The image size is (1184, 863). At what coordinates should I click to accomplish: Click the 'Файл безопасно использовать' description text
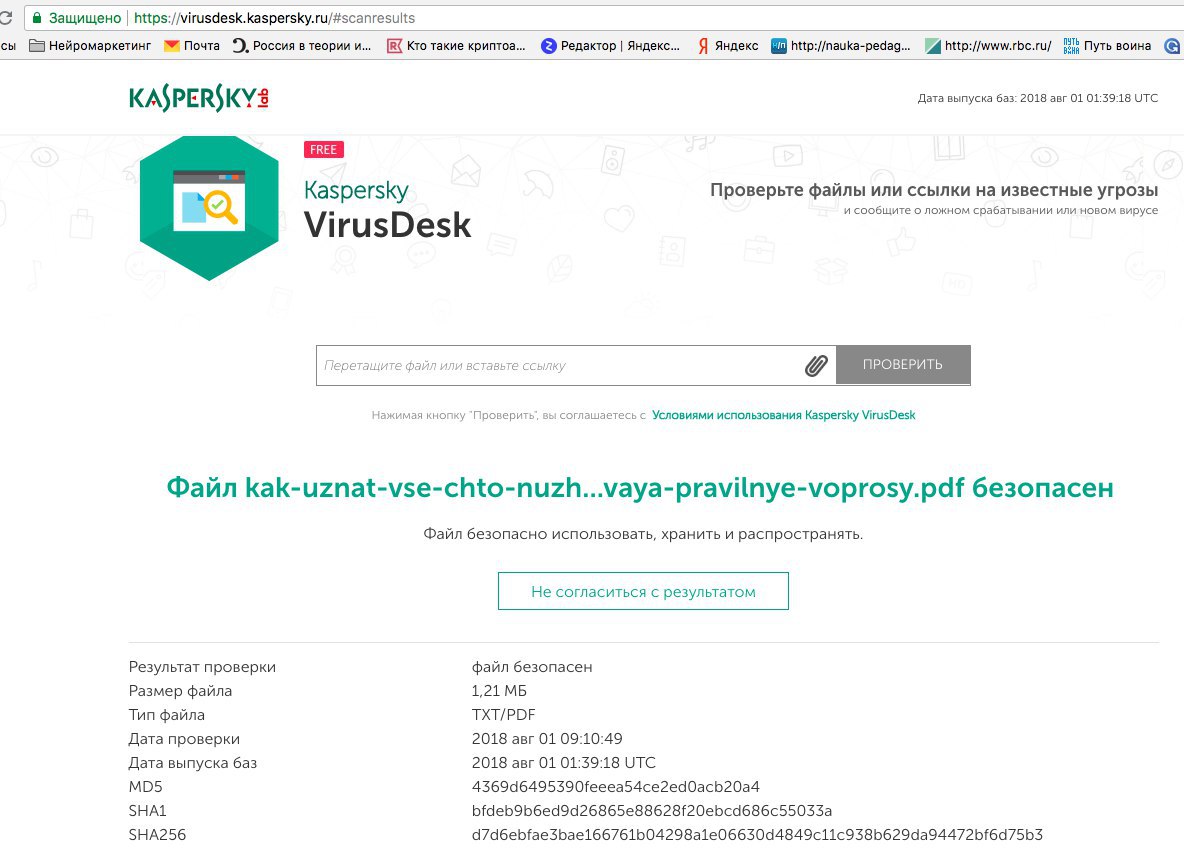[x=643, y=535]
